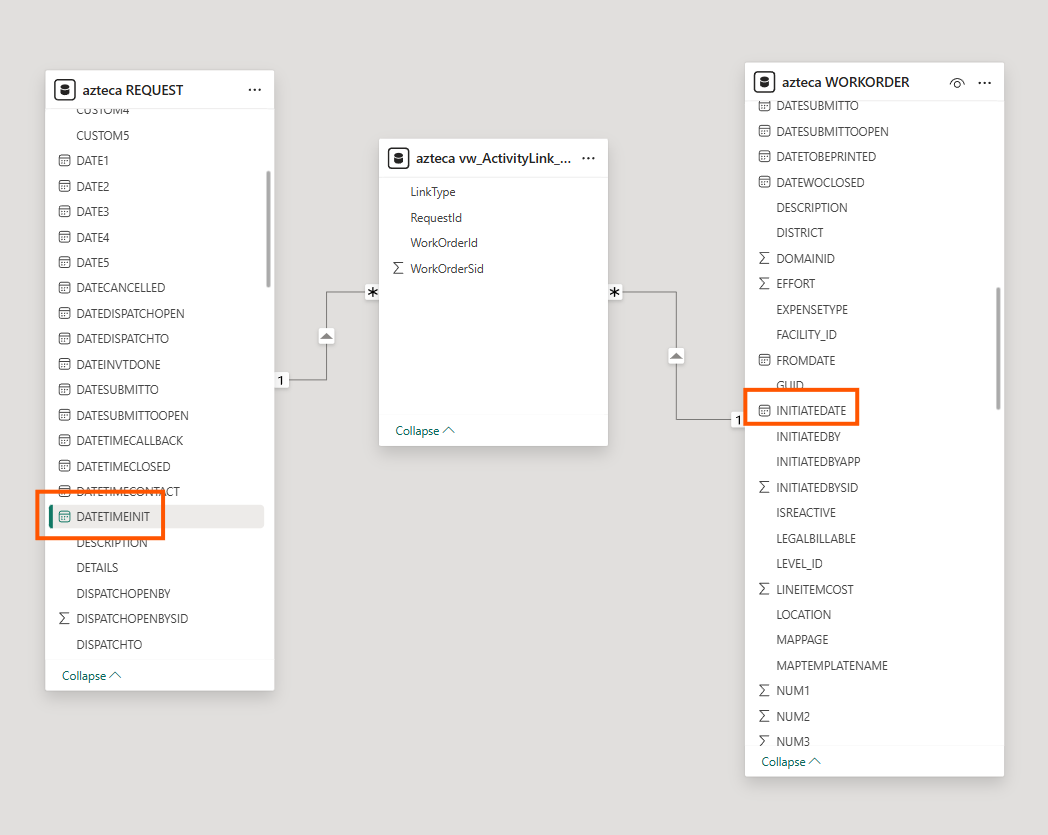
Task: Click the calendar icon beside INITIATEDATE
Action: (765, 410)
